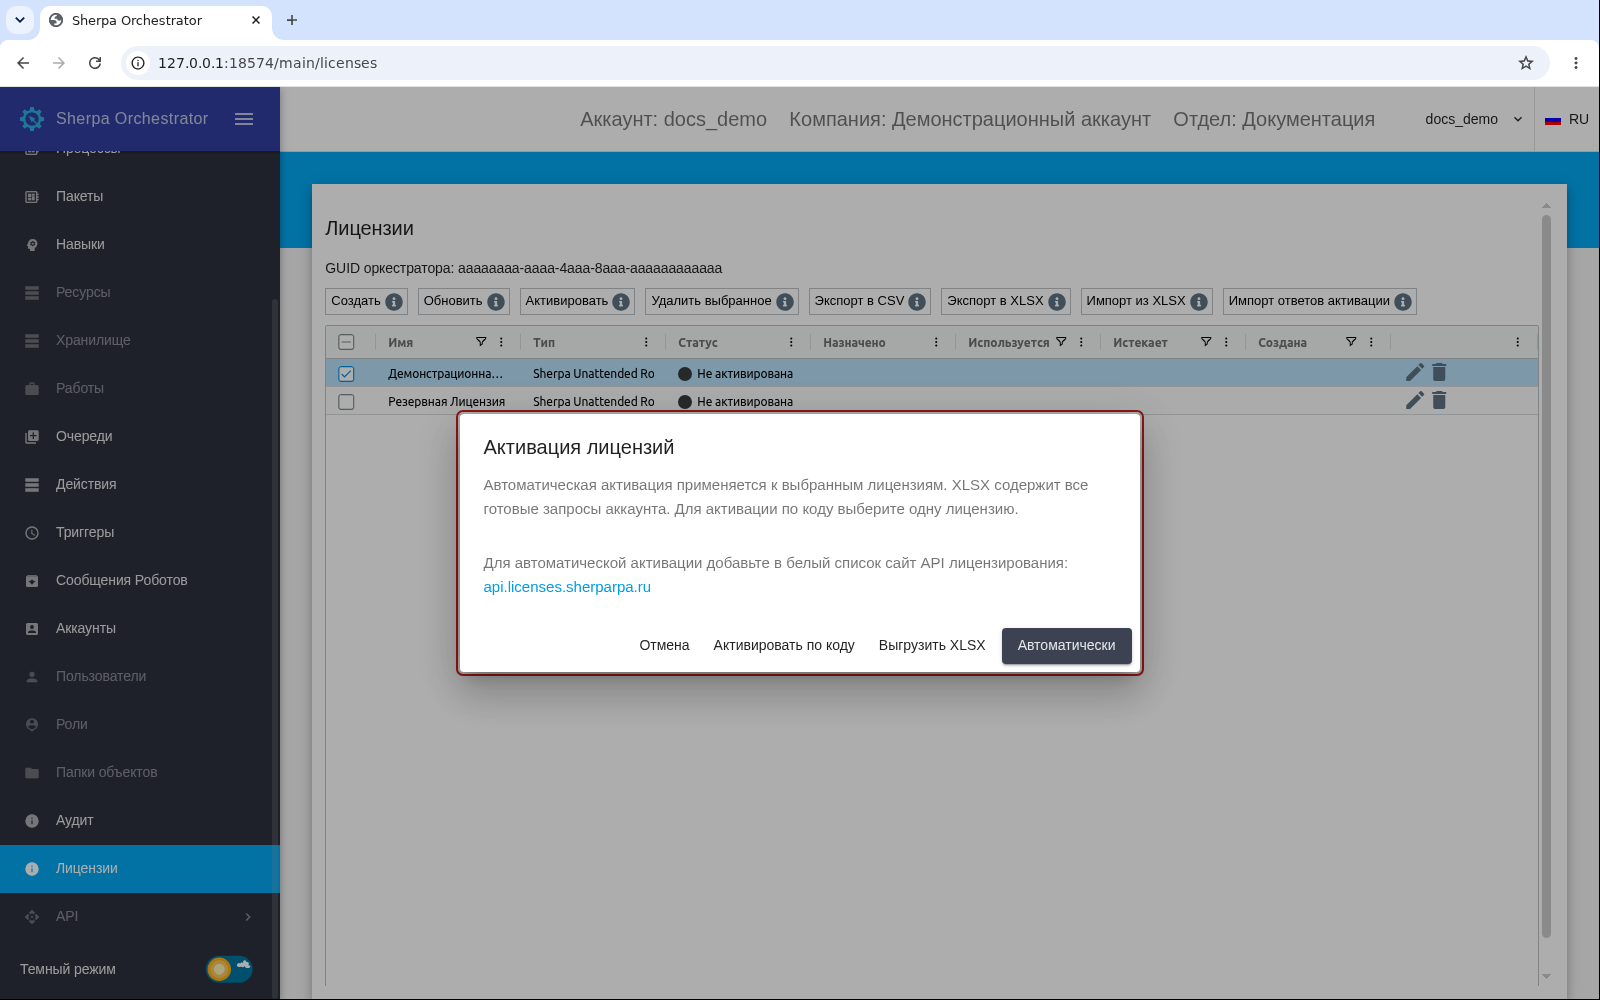Viewport: 1600px width, 1000px height.
Task: Open the Используется column options menu
Action: (1081, 342)
